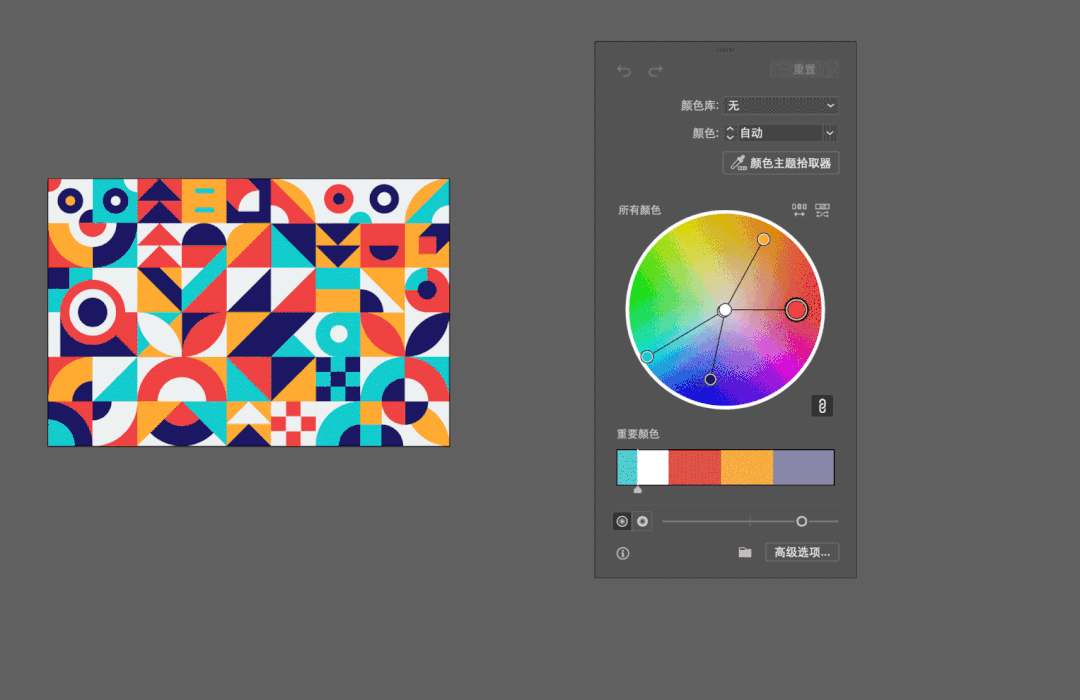Click the color order swap icon

pyautogui.click(x=799, y=211)
